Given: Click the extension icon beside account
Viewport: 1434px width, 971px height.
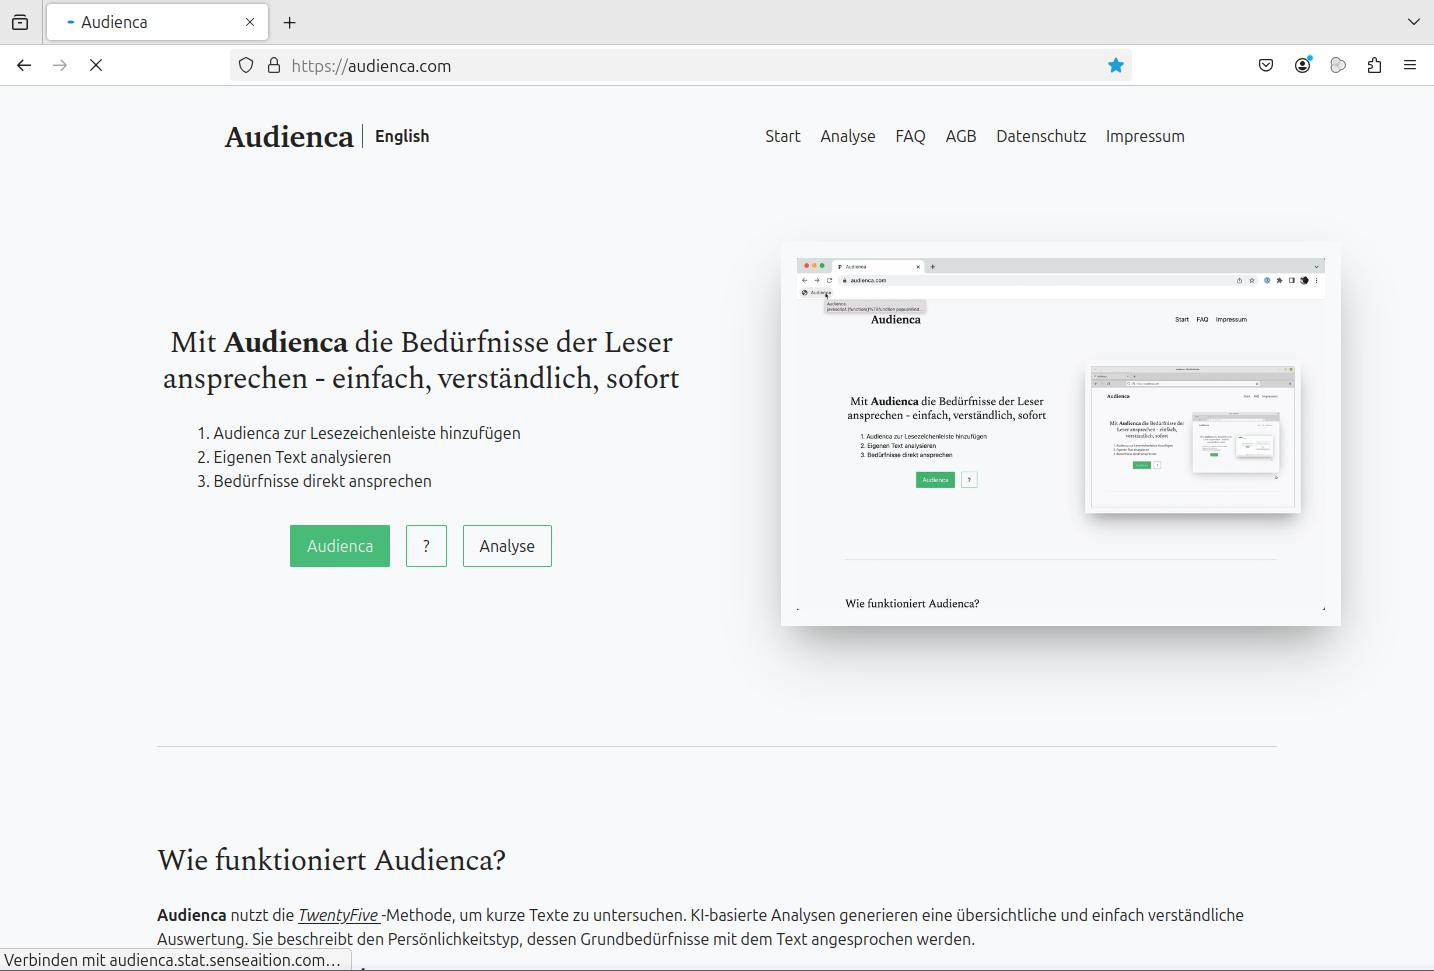Looking at the screenshot, I should [x=1338, y=66].
